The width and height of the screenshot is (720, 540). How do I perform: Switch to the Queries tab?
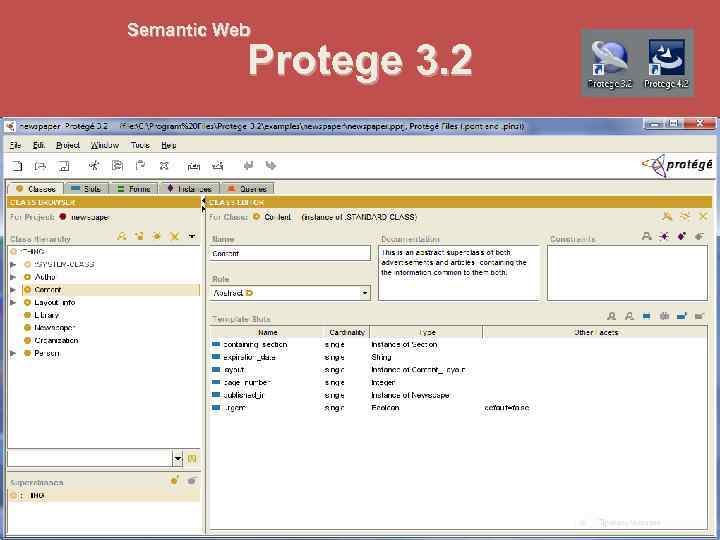(x=247, y=189)
